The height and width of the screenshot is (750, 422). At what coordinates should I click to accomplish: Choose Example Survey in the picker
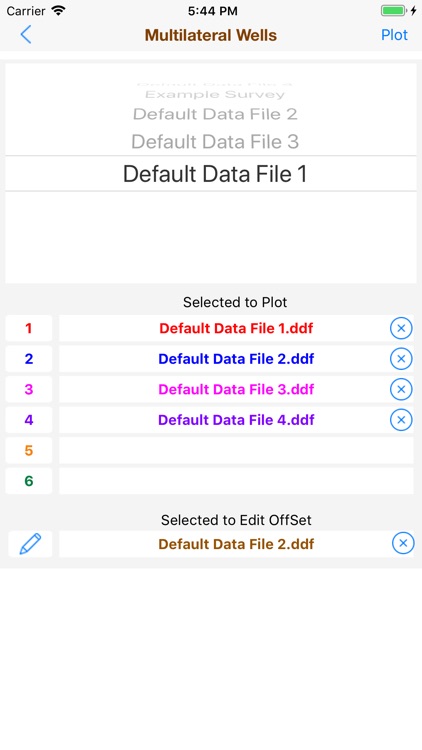(215, 94)
